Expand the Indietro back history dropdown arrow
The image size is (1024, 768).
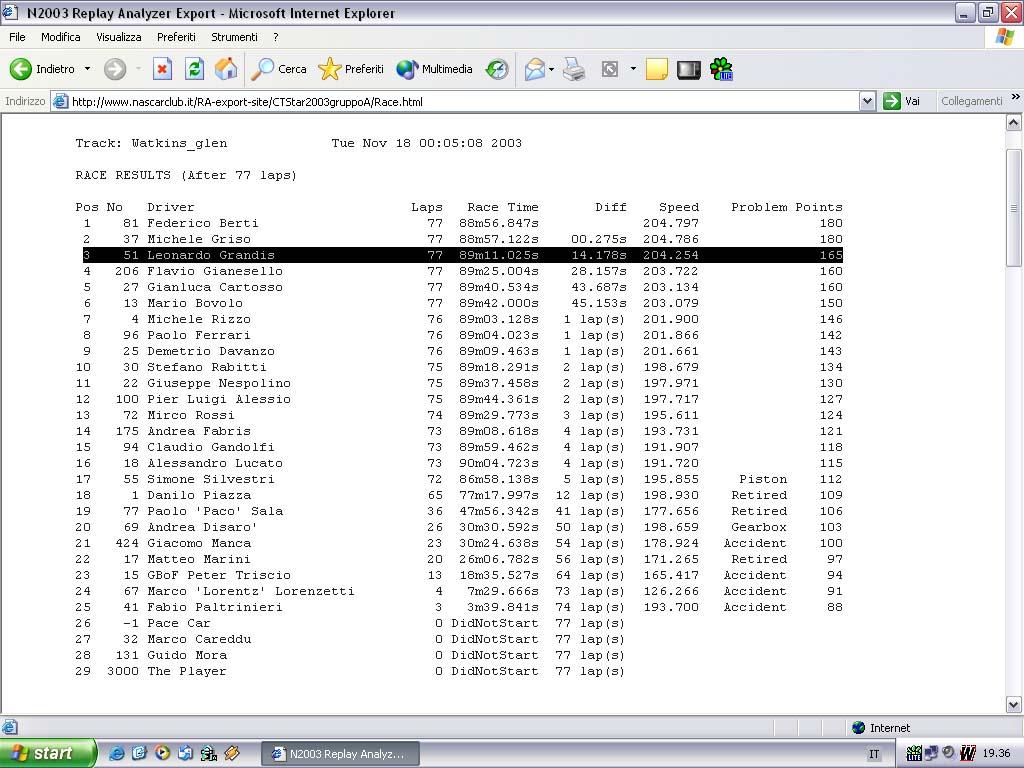(87, 69)
